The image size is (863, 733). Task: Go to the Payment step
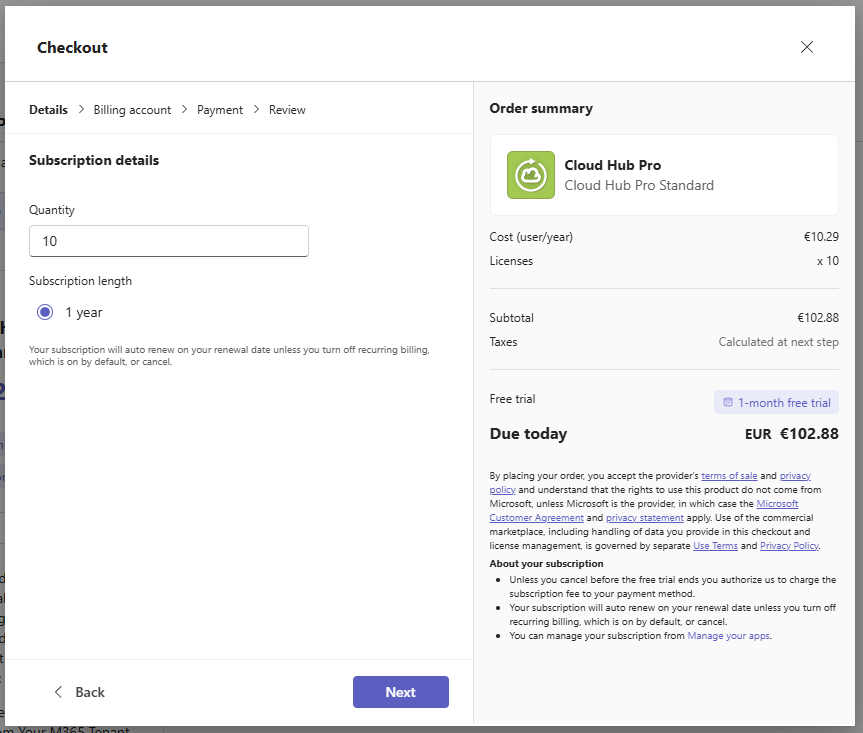220,110
